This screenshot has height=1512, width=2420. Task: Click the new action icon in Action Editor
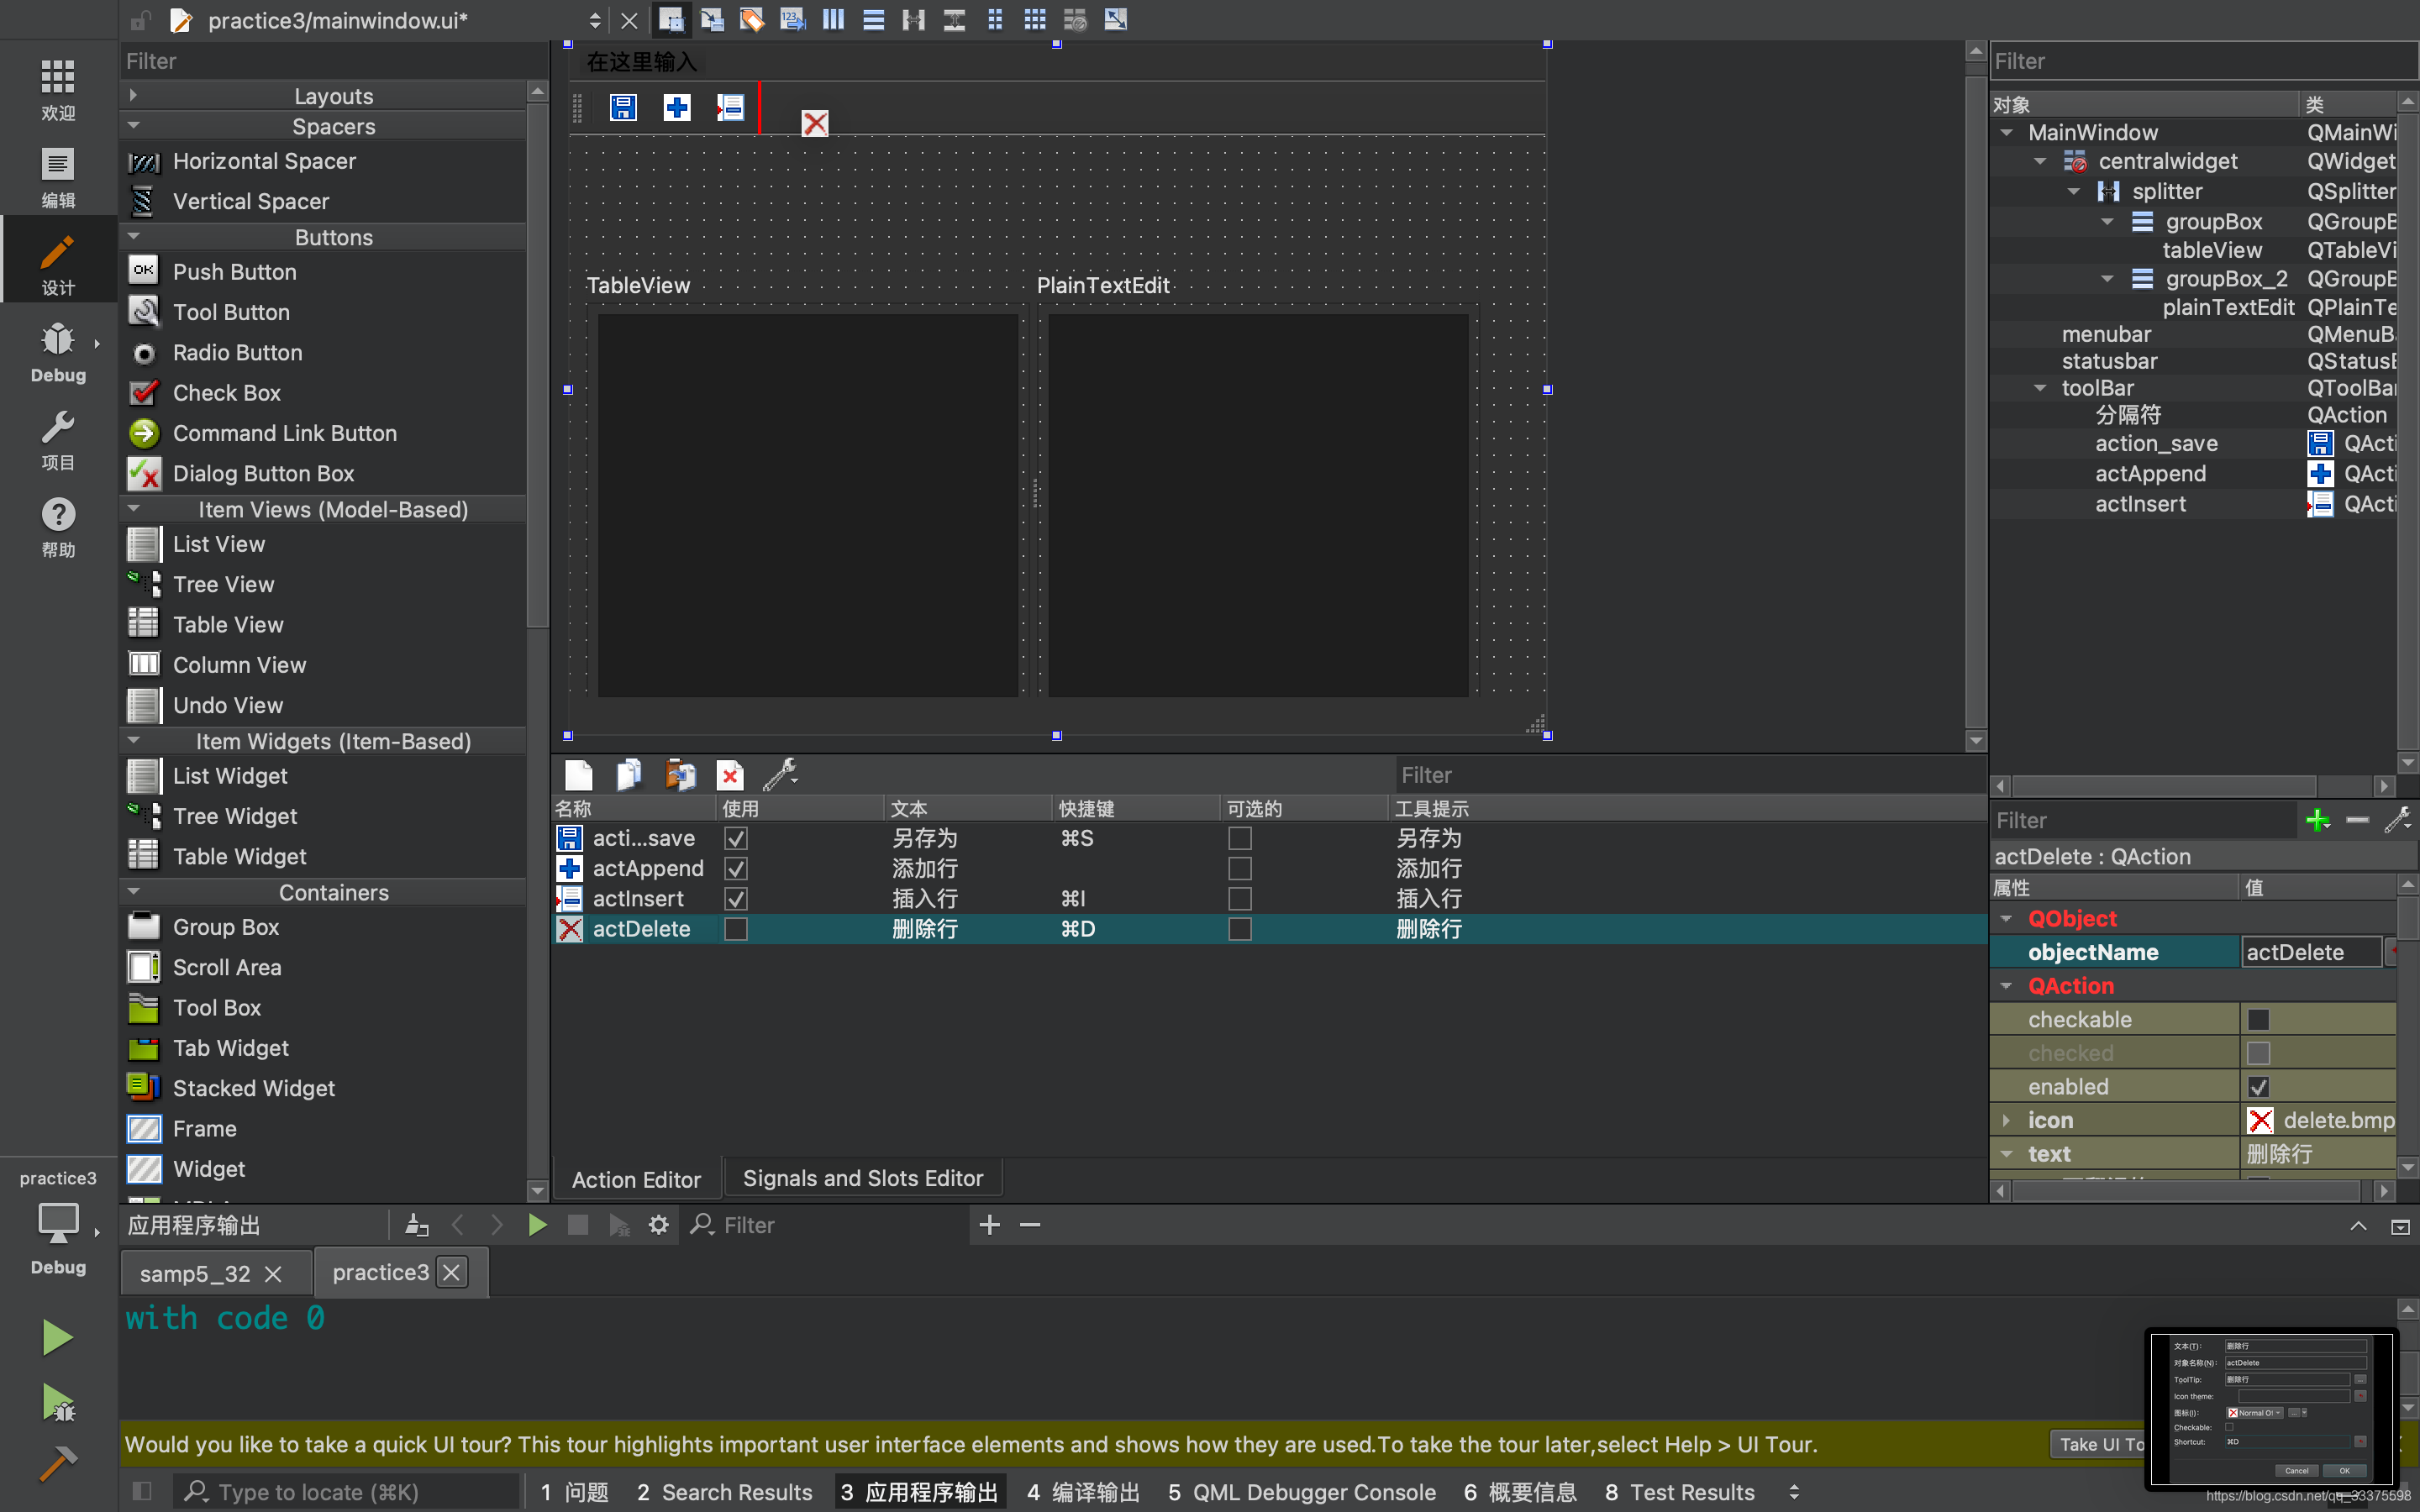pos(579,775)
